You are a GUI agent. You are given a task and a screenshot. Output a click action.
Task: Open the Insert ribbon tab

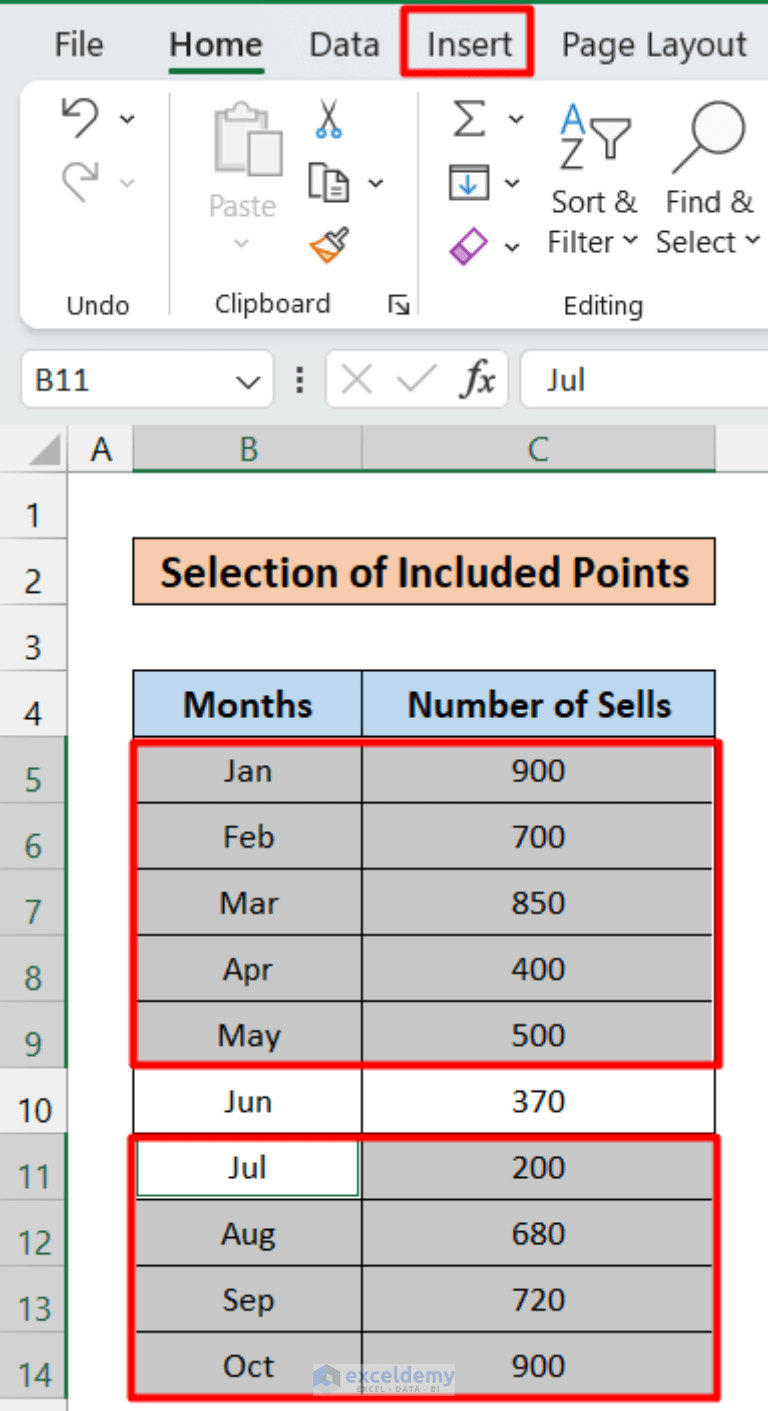click(468, 45)
